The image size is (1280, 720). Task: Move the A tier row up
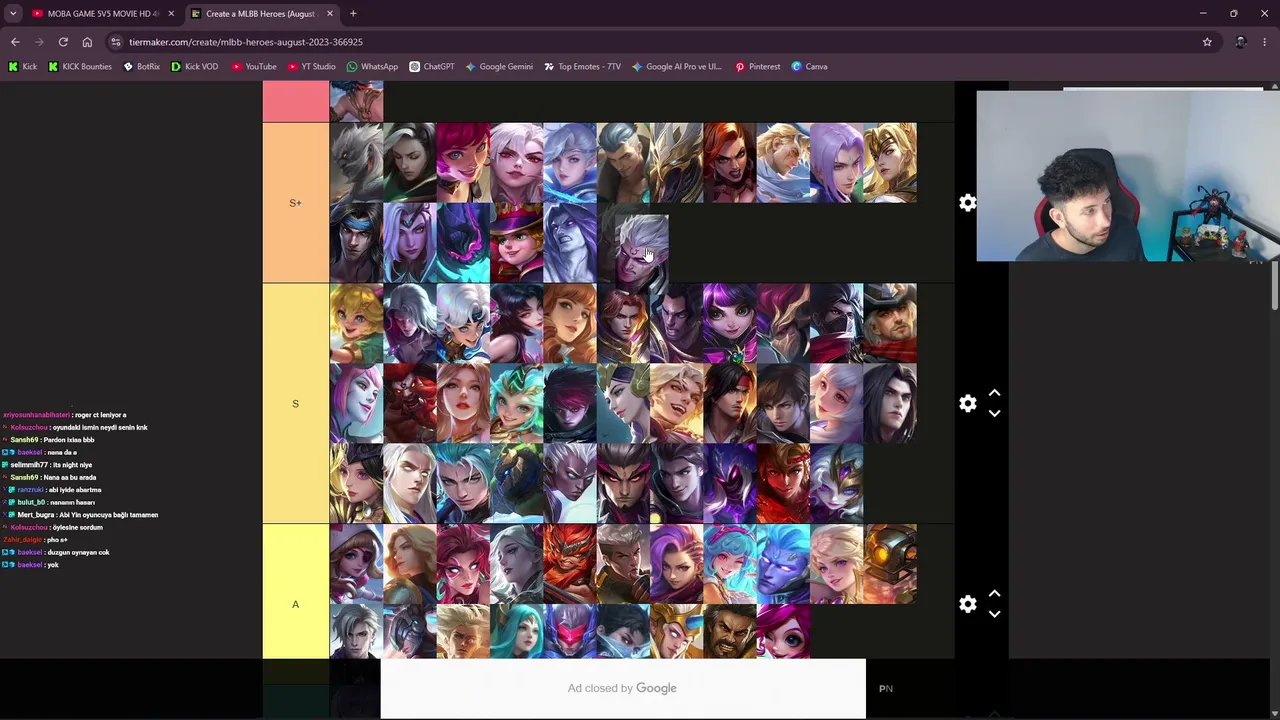994,594
